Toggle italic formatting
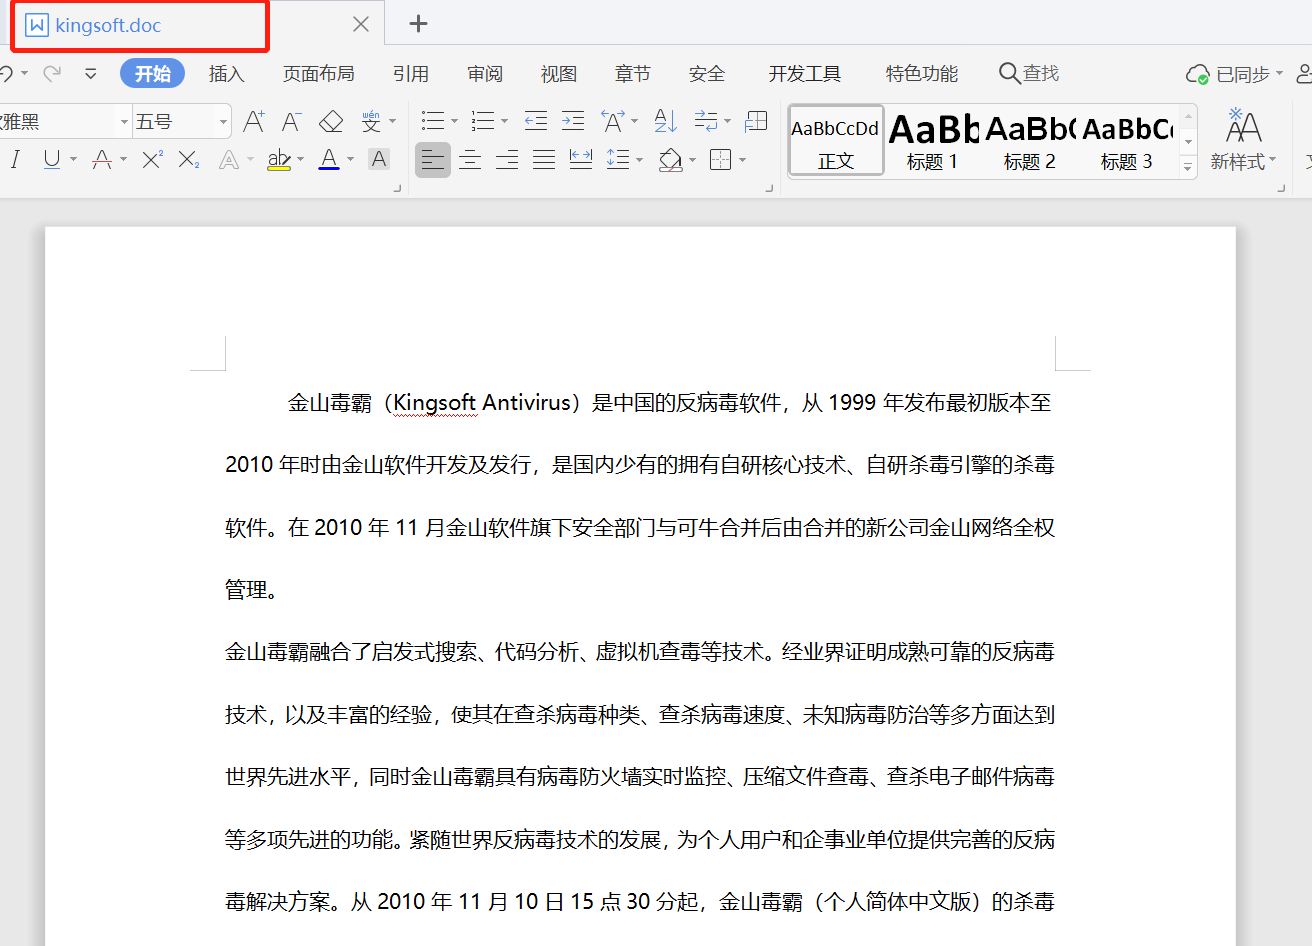 [x=15, y=159]
